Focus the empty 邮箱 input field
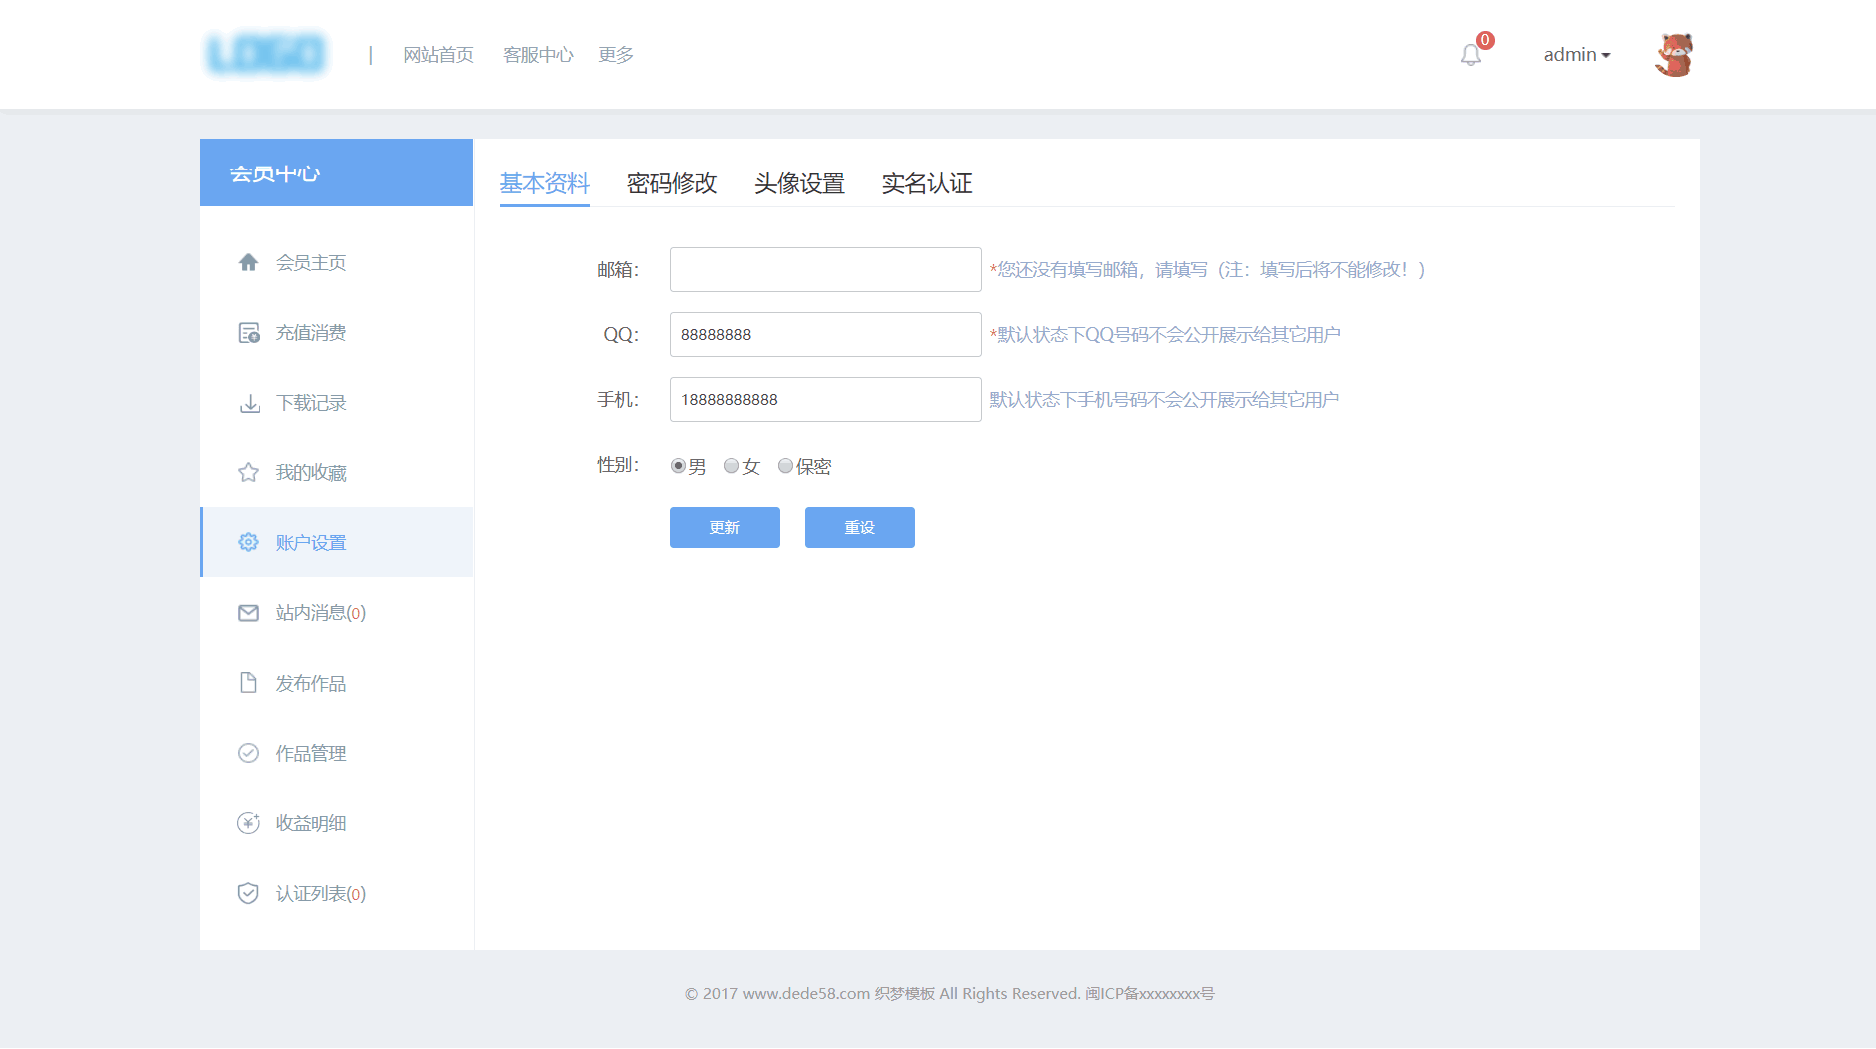1876x1049 pixels. pos(825,269)
